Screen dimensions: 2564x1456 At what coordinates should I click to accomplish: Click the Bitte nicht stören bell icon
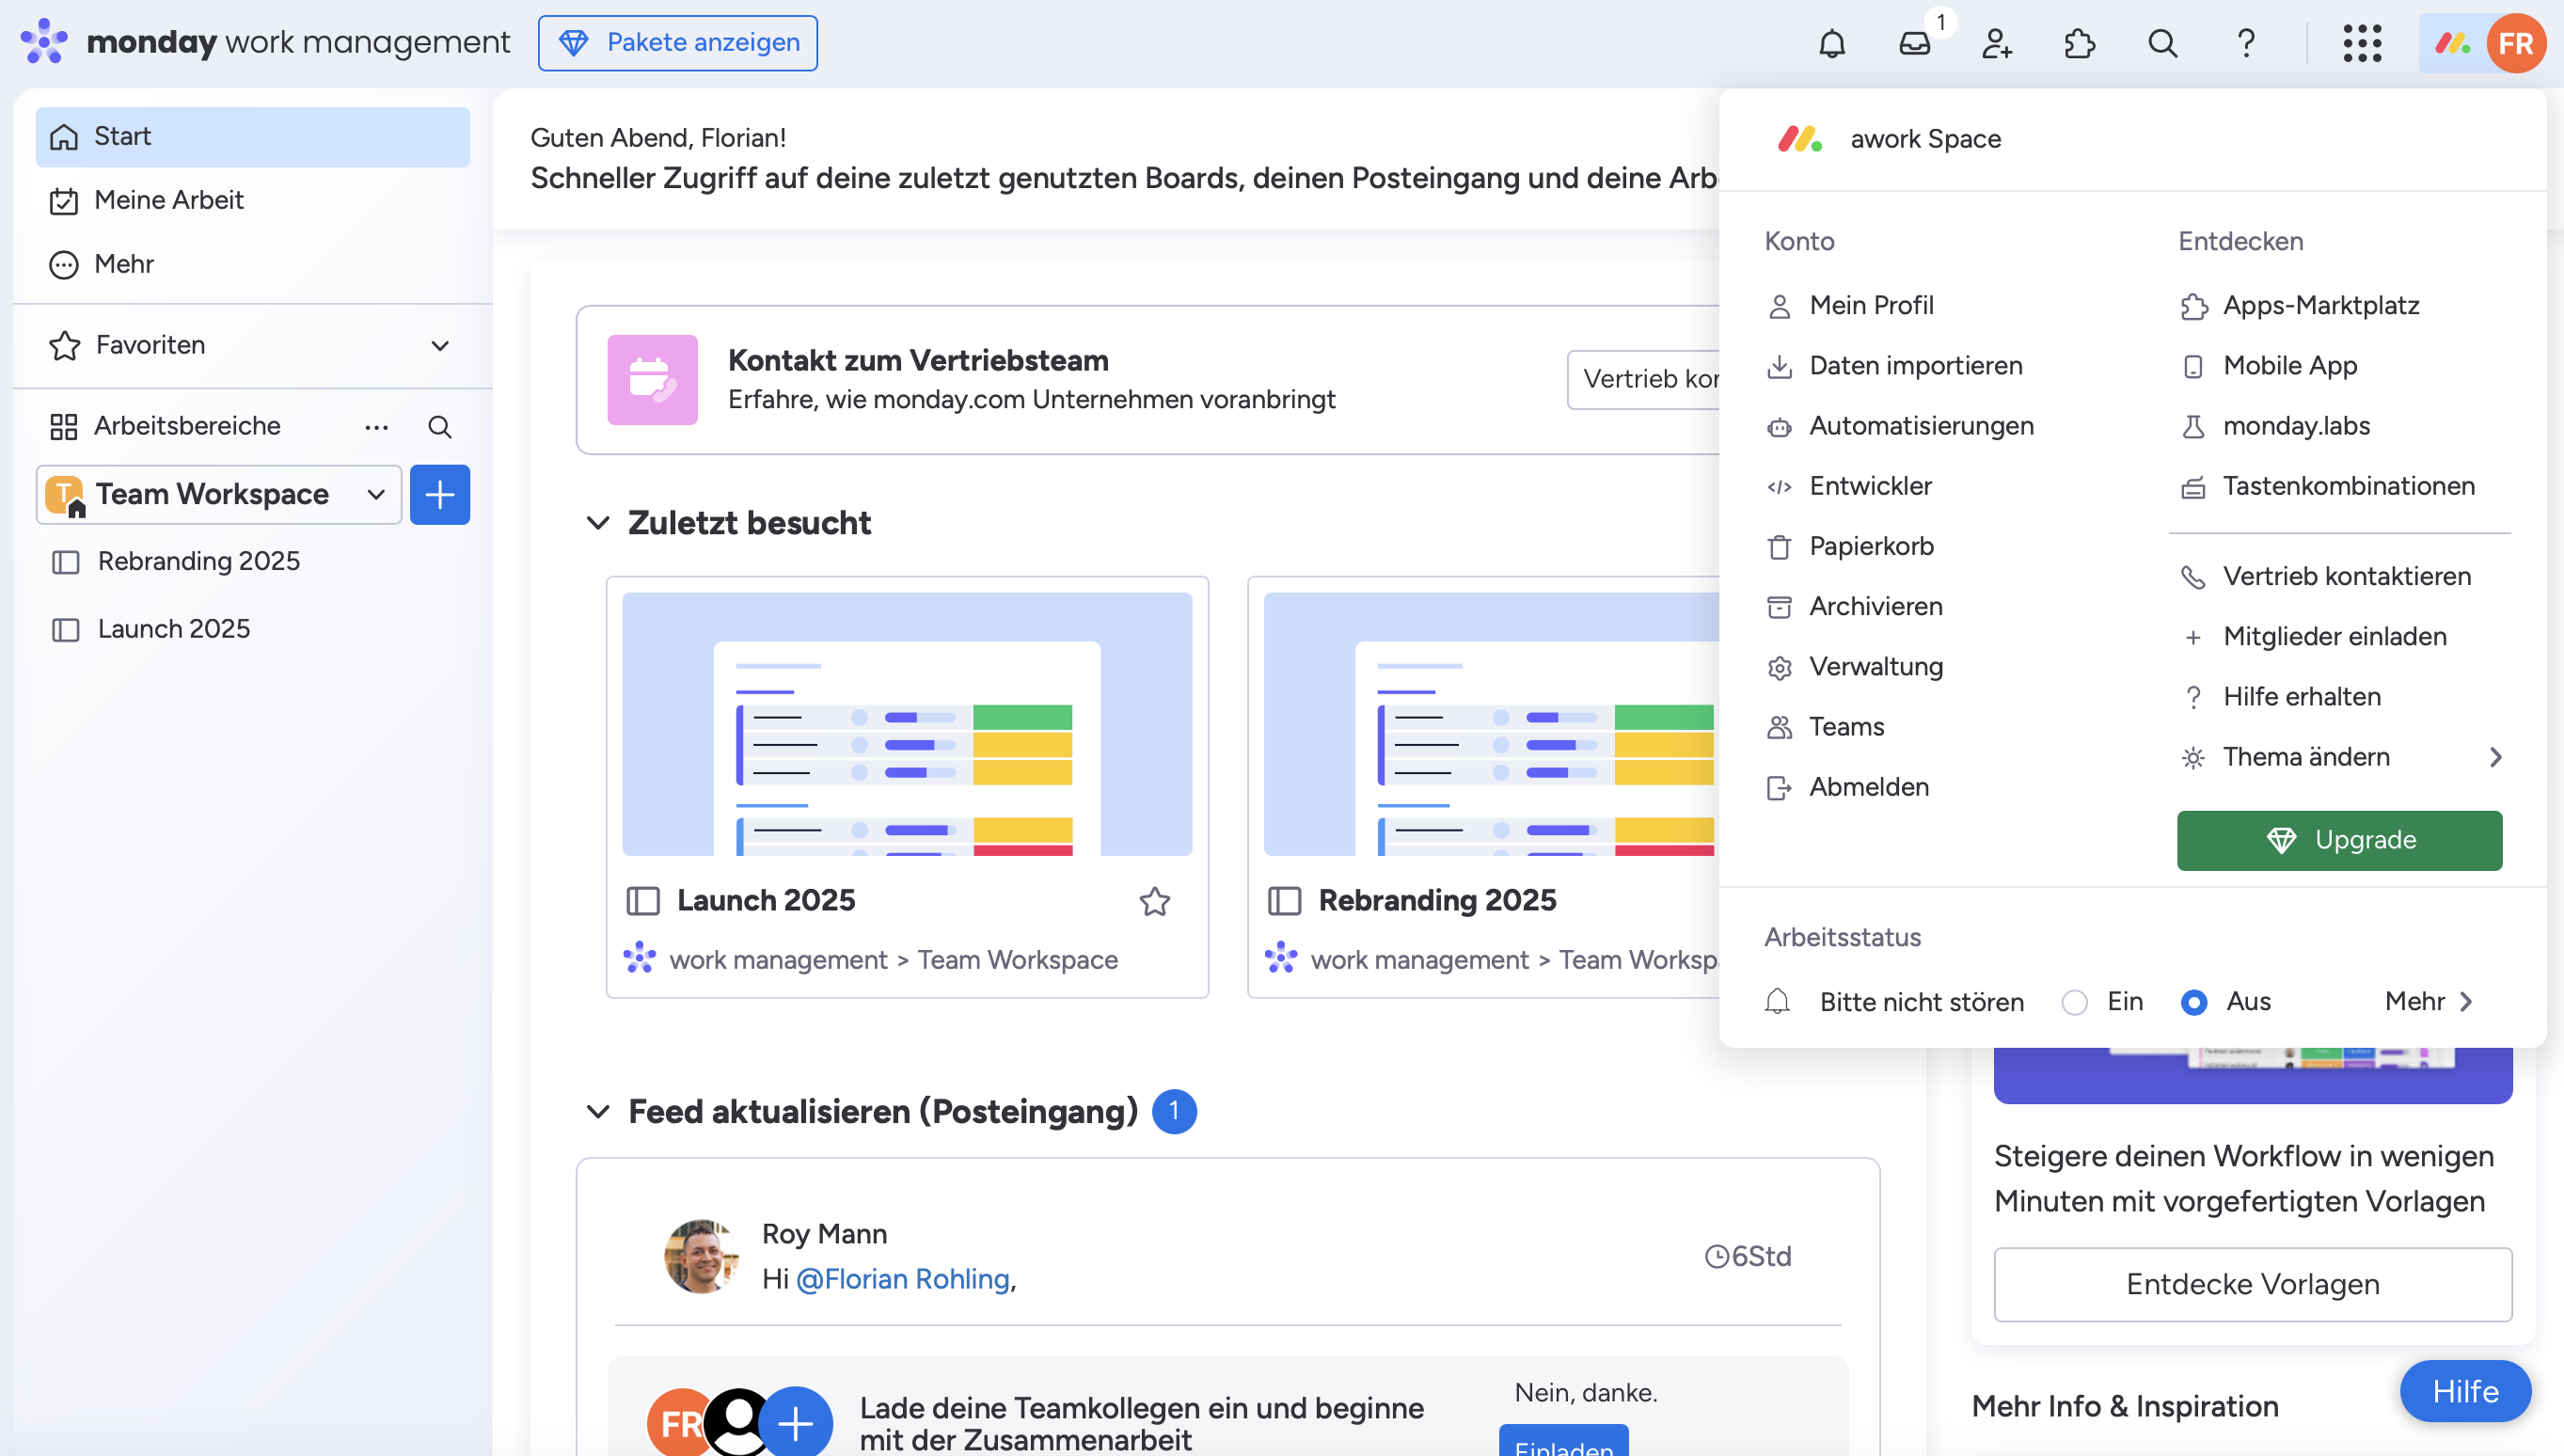(x=1778, y=1002)
